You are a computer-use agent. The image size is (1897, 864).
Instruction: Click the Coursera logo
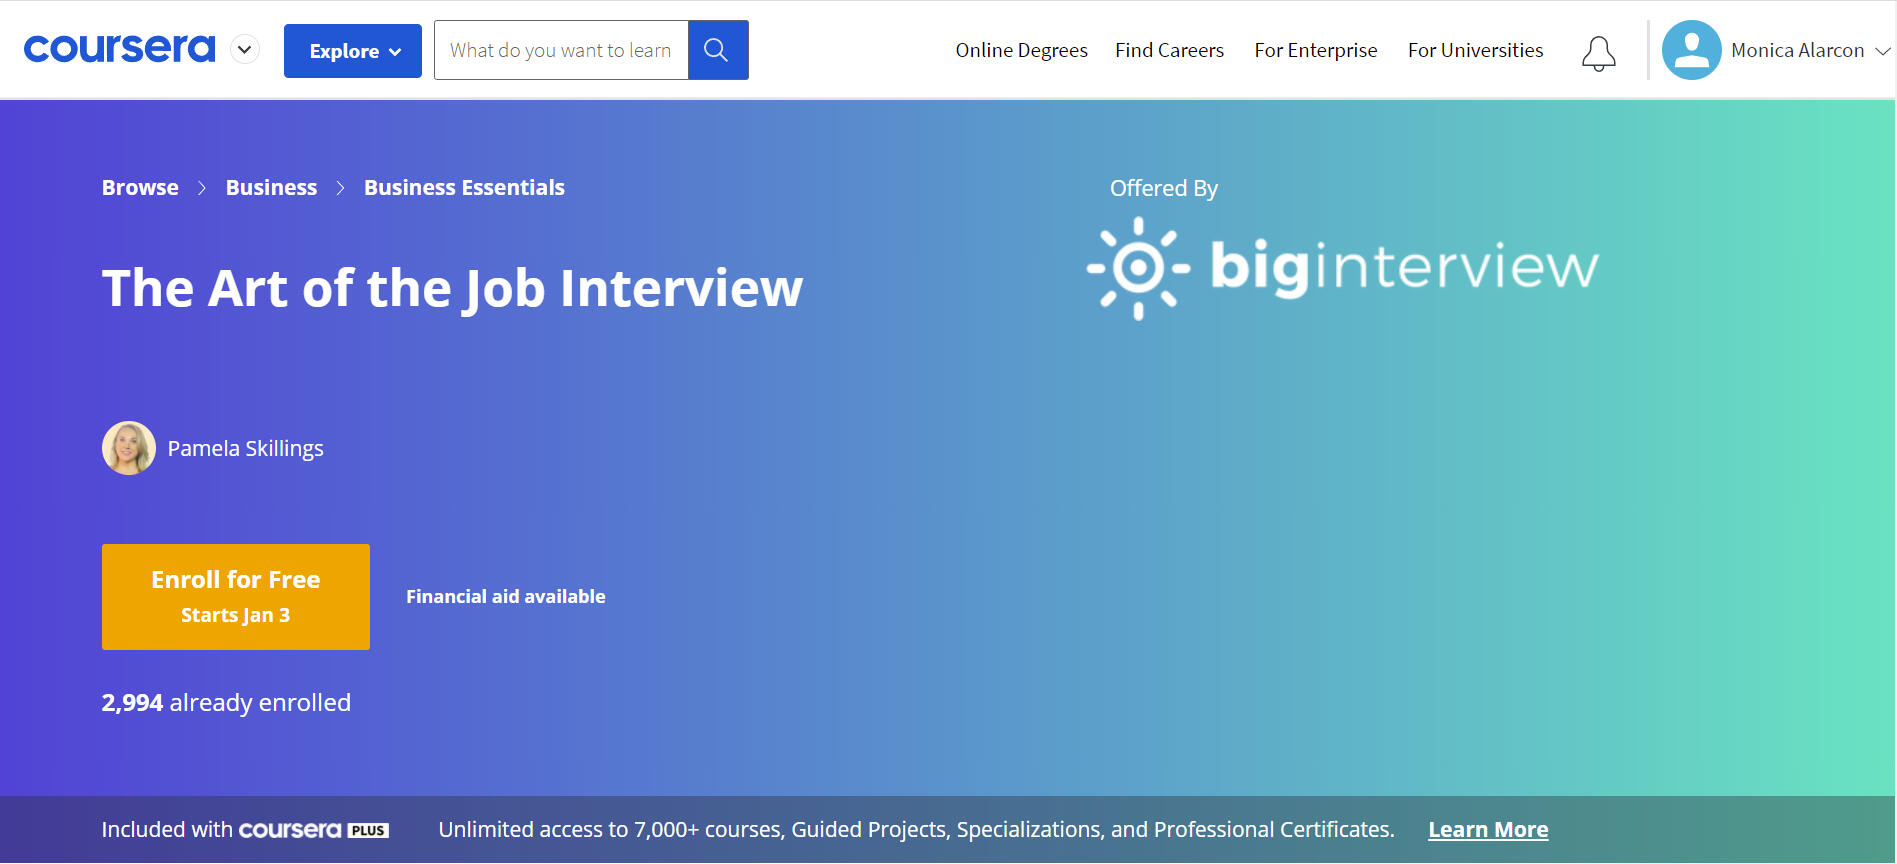tap(119, 49)
